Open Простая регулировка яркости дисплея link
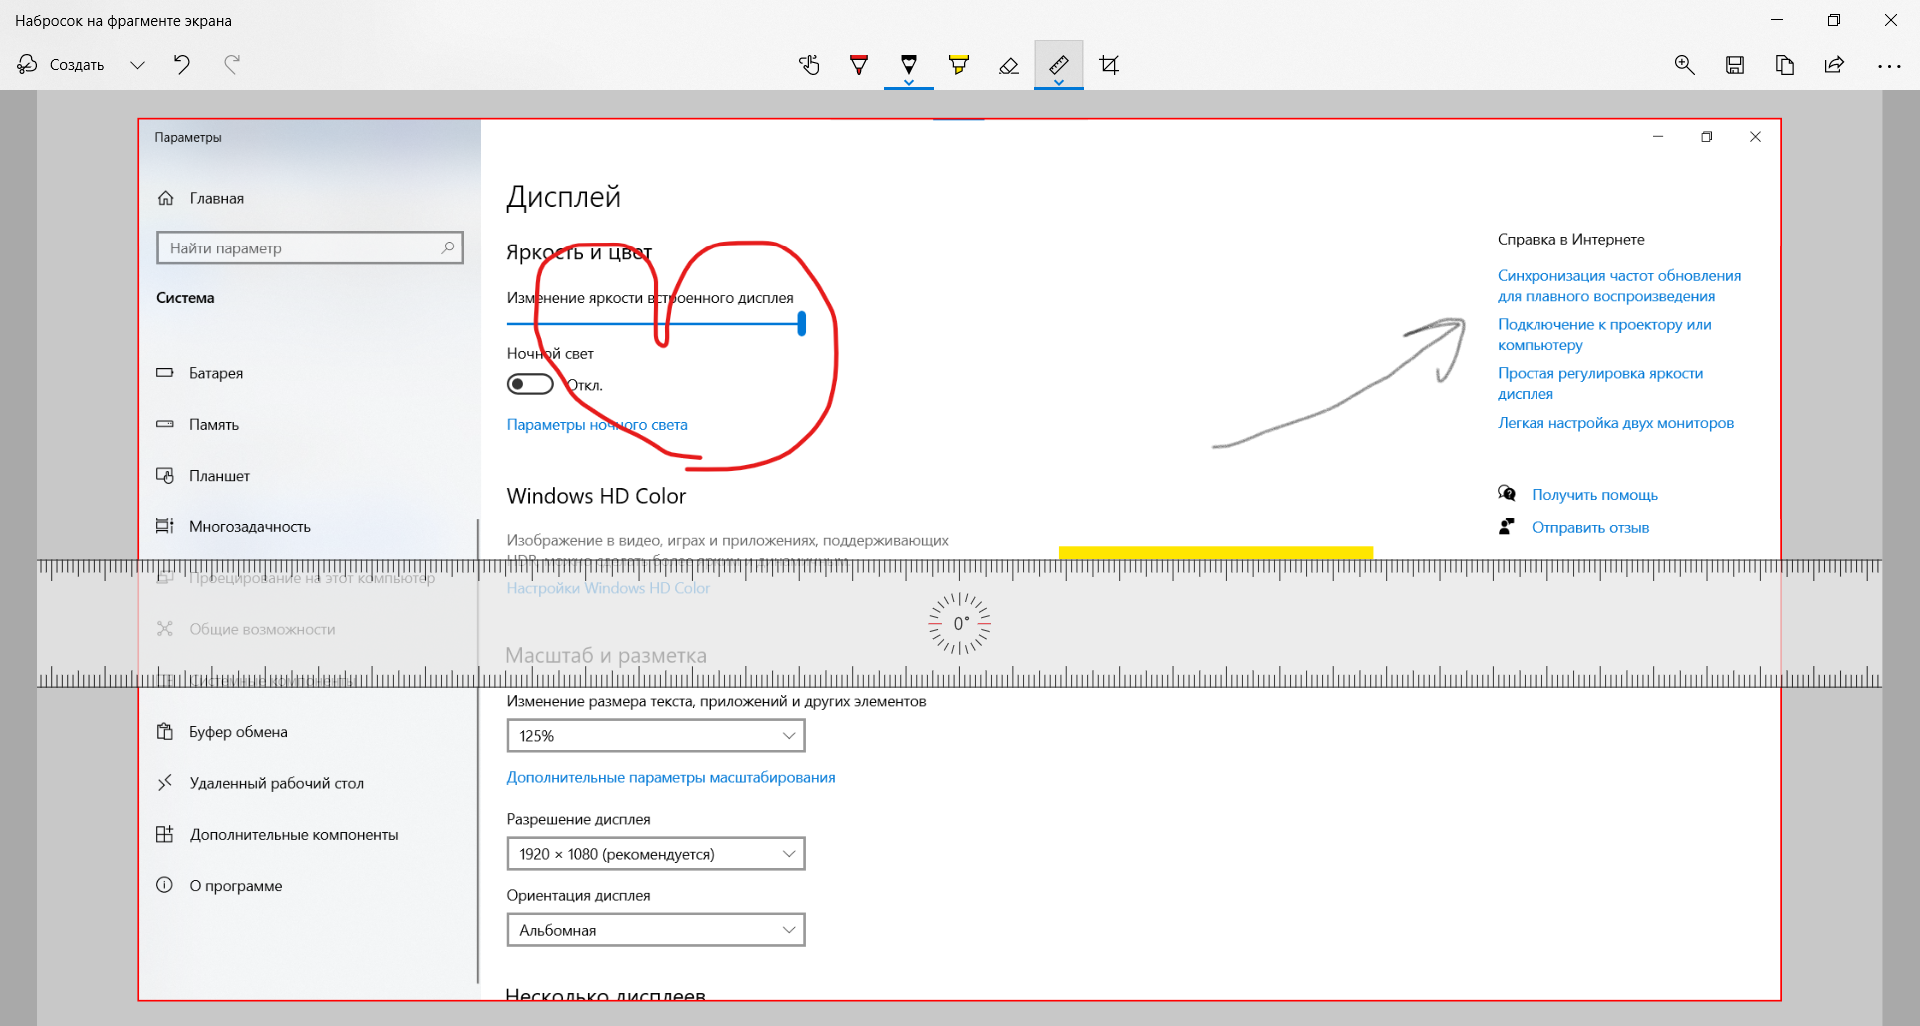This screenshot has height=1026, width=1920. pyautogui.click(x=1600, y=383)
